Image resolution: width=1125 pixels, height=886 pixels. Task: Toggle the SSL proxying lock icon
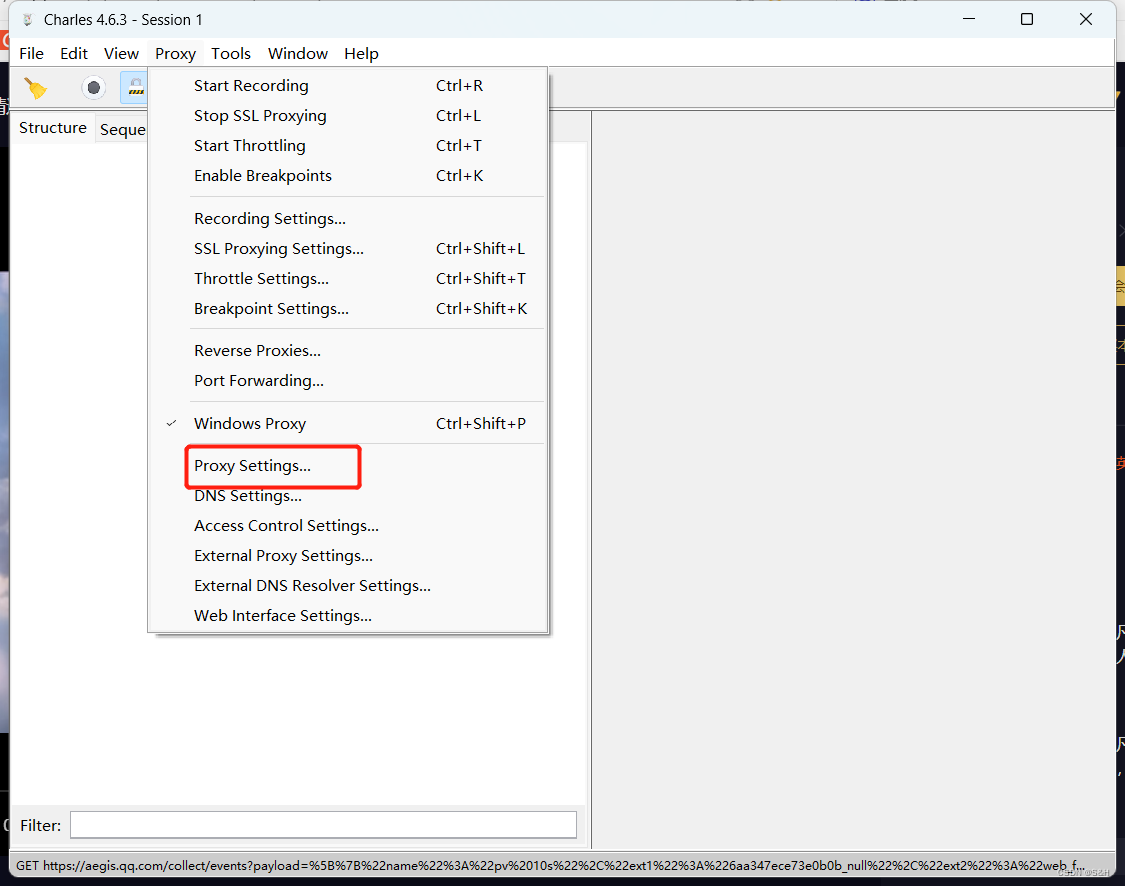click(x=134, y=88)
